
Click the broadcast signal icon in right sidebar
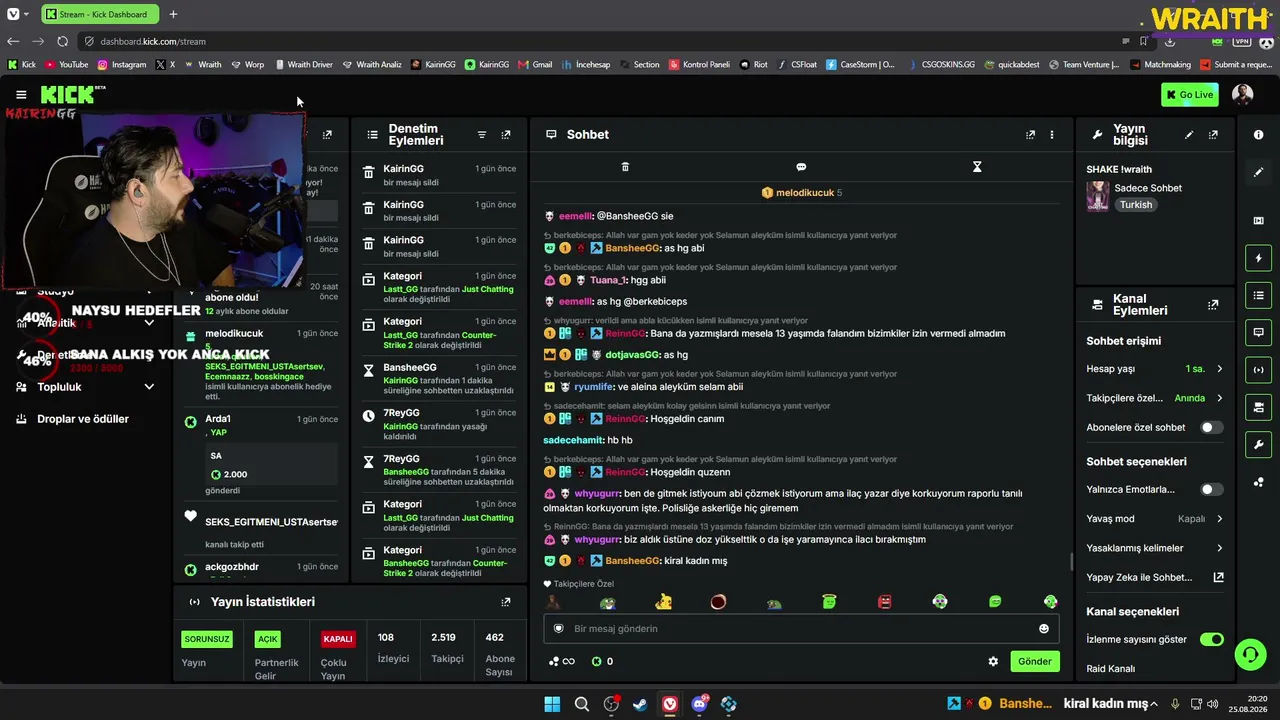coord(1258,370)
